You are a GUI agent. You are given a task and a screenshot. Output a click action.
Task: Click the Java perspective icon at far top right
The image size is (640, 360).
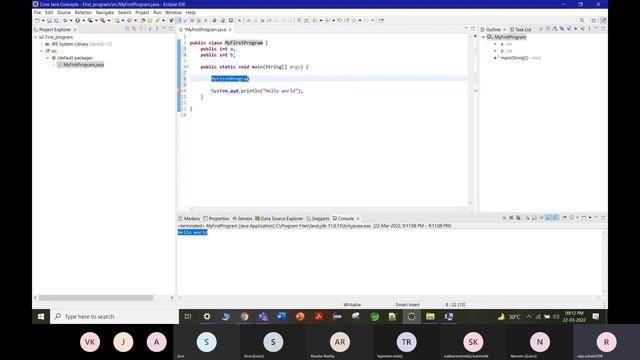tap(604, 20)
